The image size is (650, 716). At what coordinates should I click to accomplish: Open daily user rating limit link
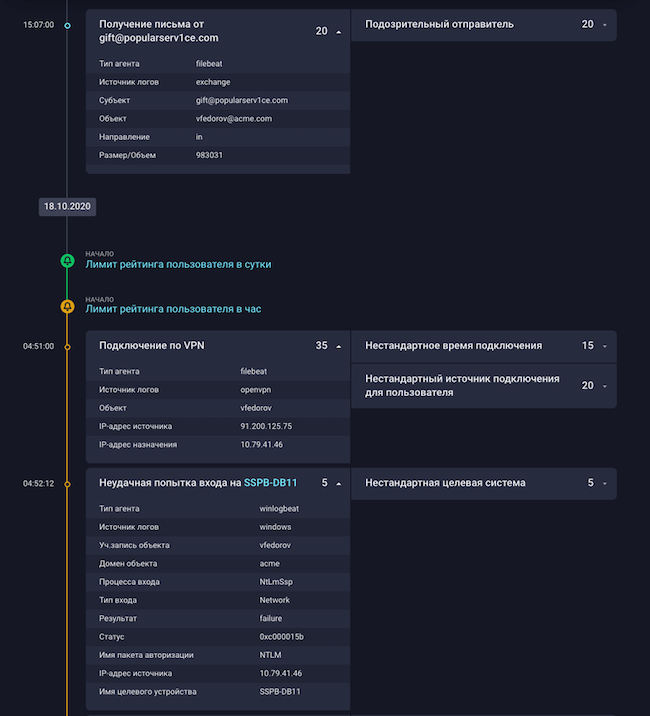pyautogui.click(x=178, y=264)
